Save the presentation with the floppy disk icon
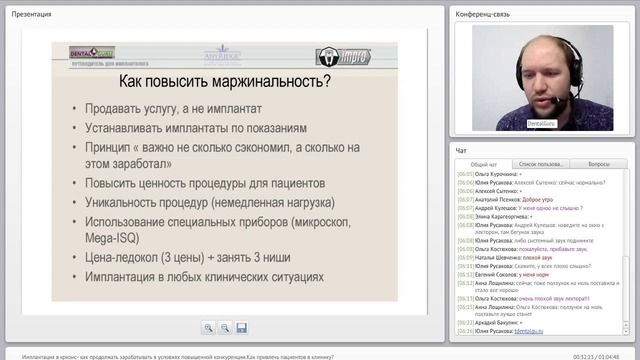640x360 pixels. (x=241, y=328)
